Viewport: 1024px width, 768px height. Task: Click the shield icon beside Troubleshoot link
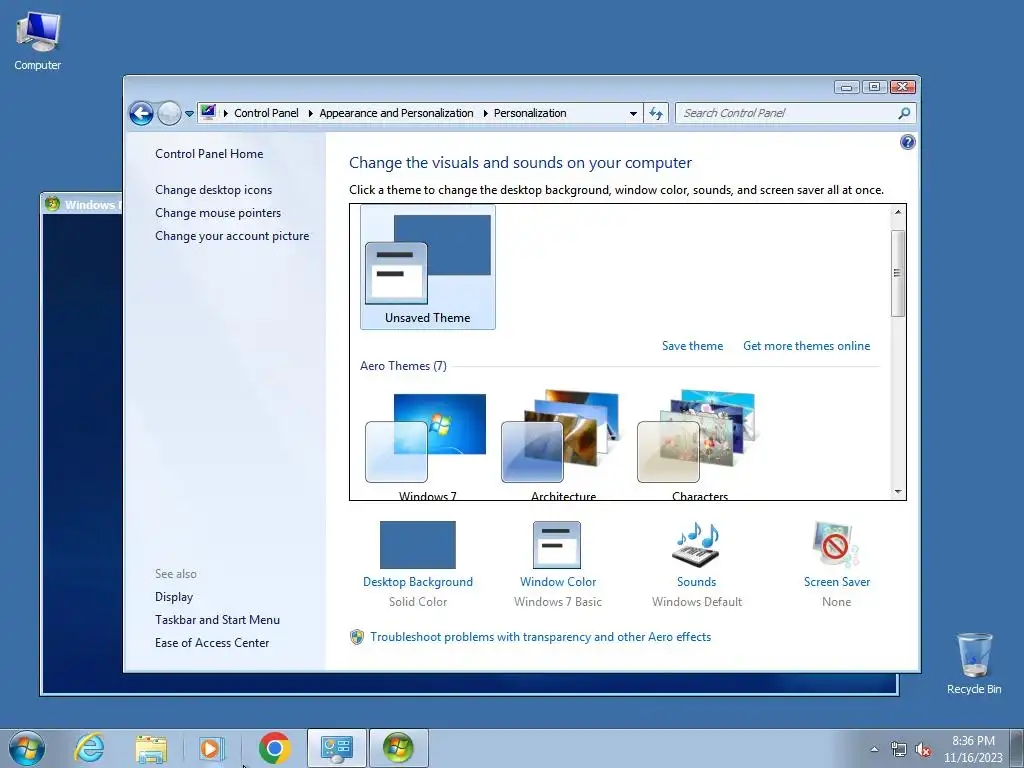[357, 637]
